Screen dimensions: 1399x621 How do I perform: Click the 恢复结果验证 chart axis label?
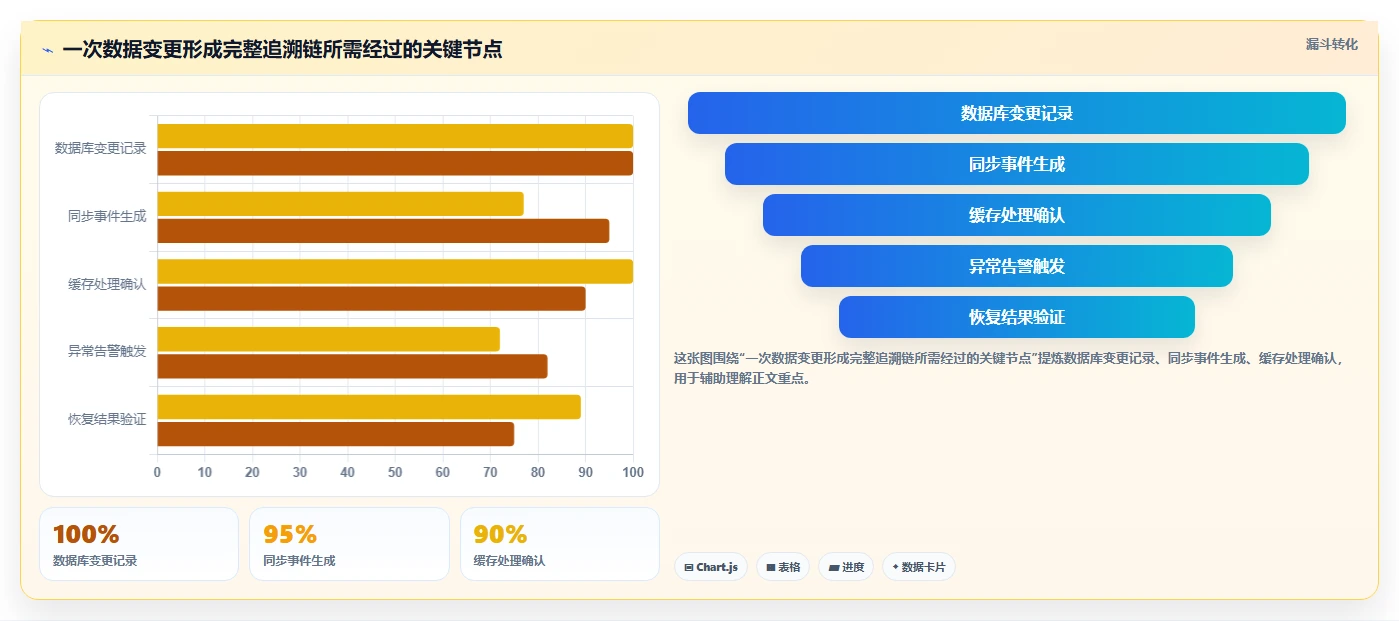107,420
